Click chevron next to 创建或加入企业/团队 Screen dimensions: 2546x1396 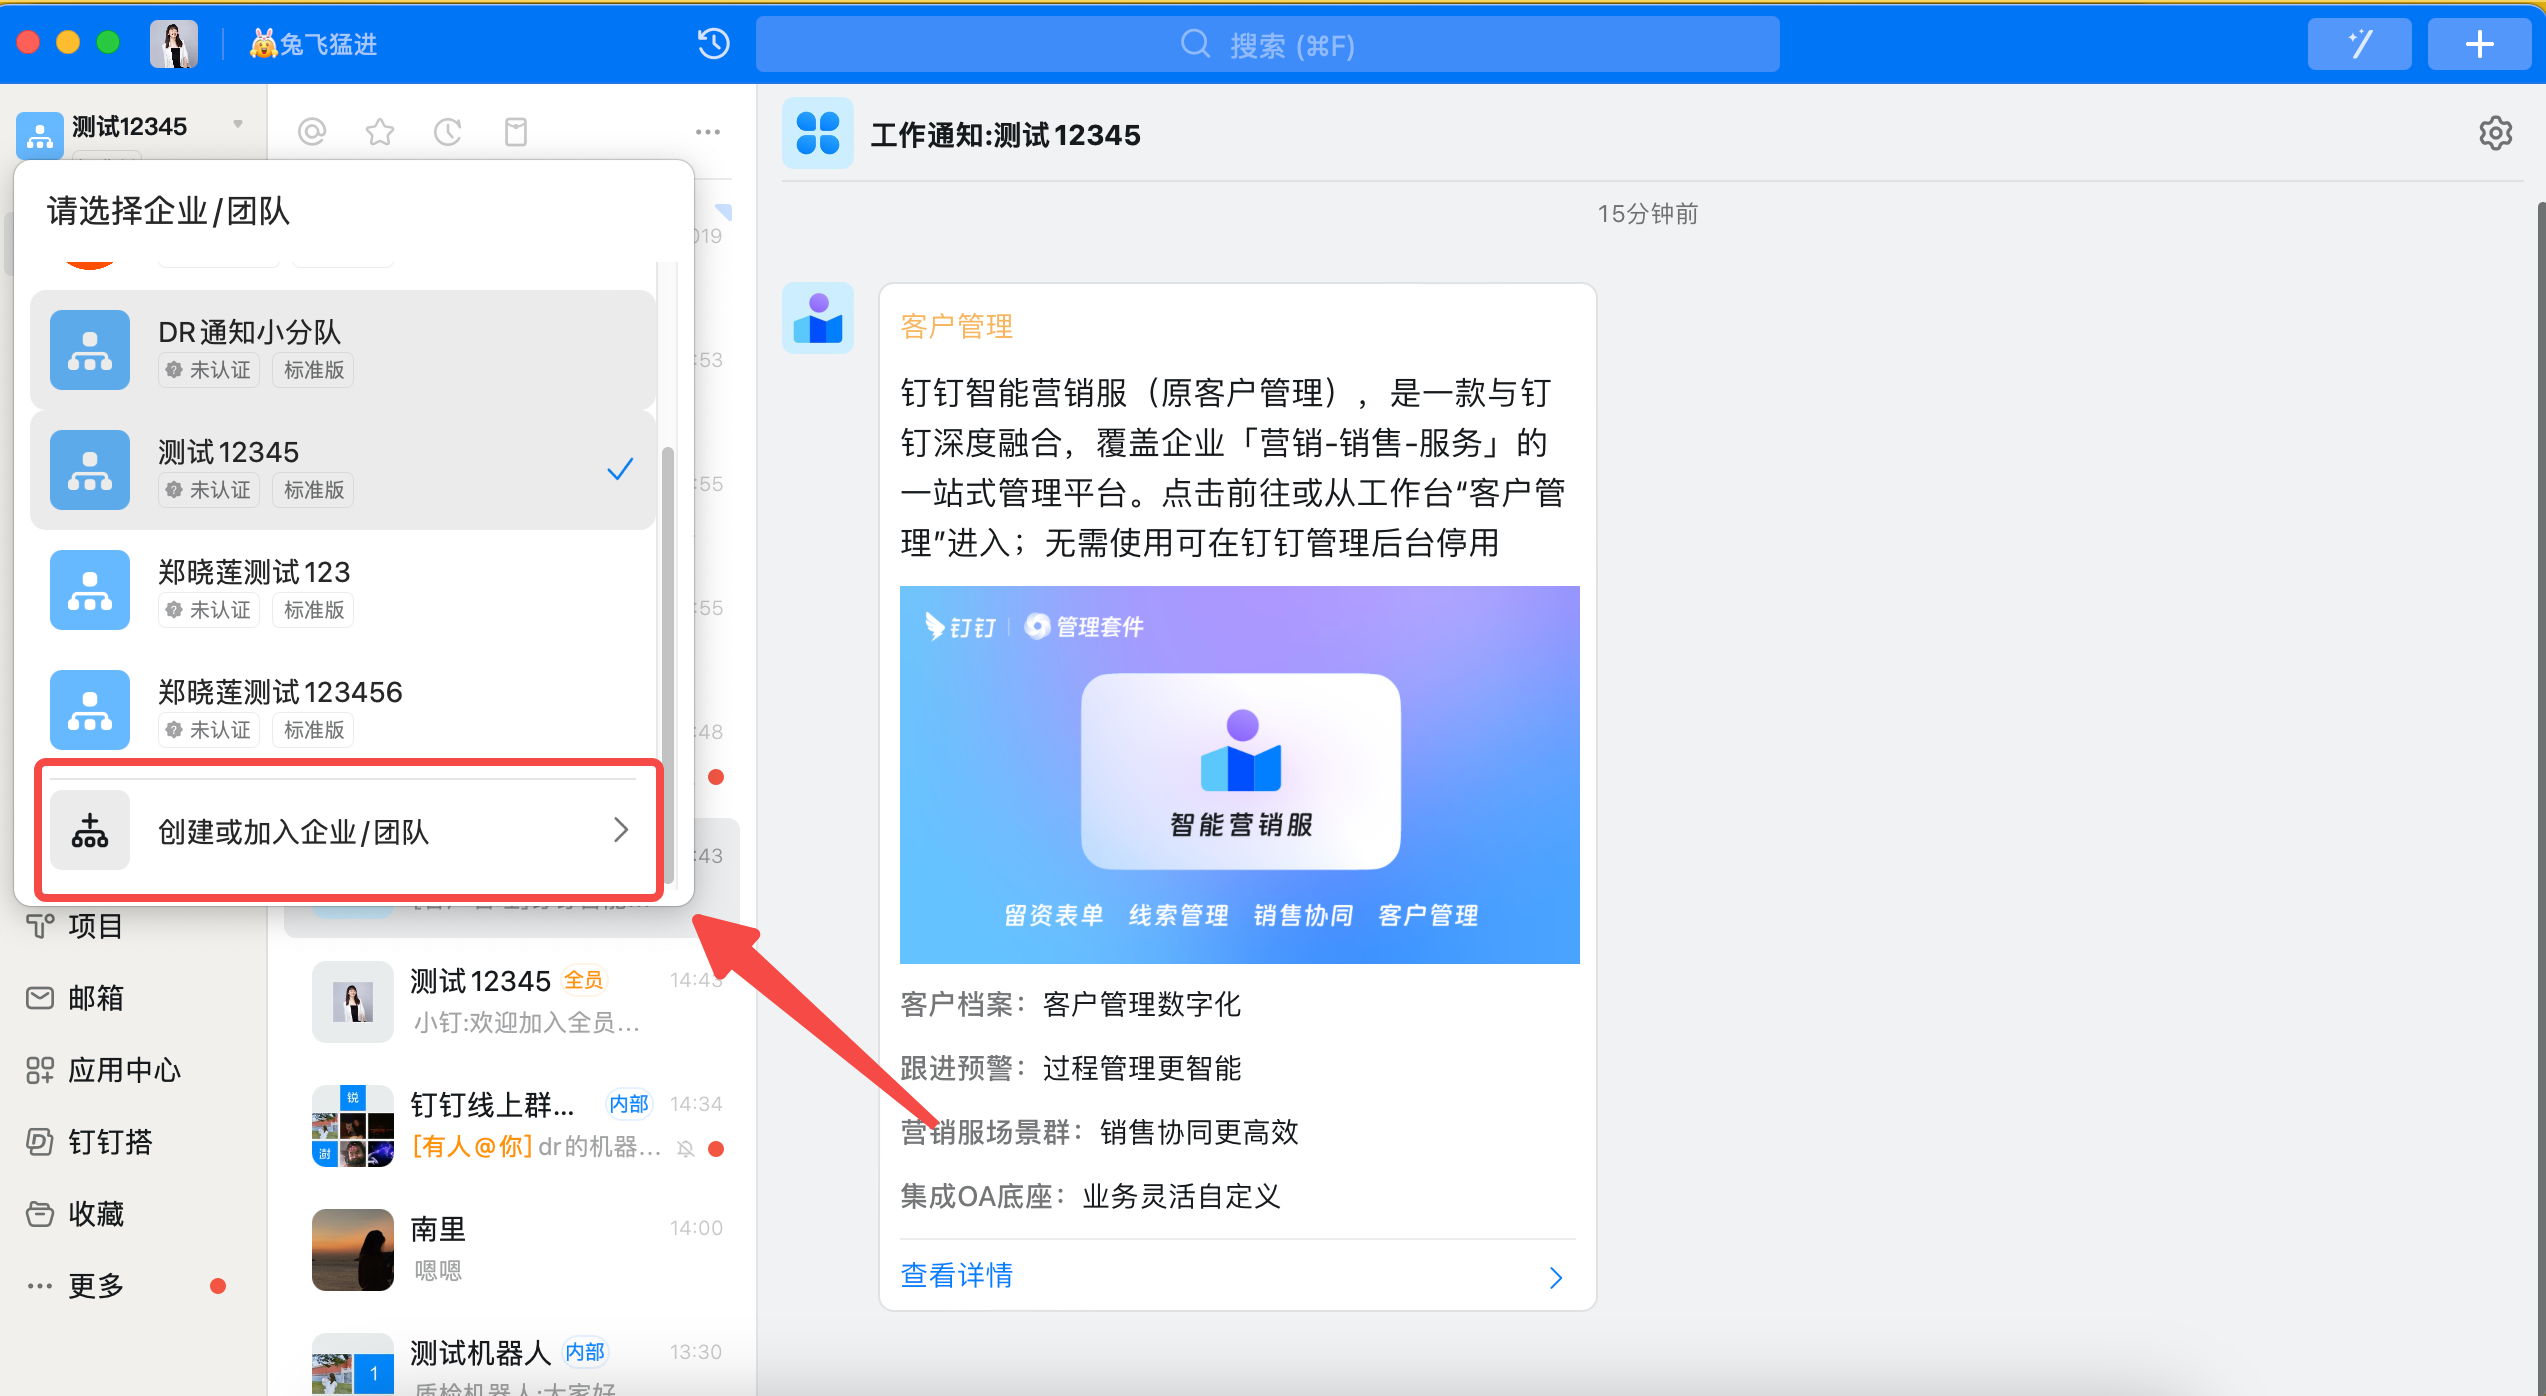(x=621, y=830)
